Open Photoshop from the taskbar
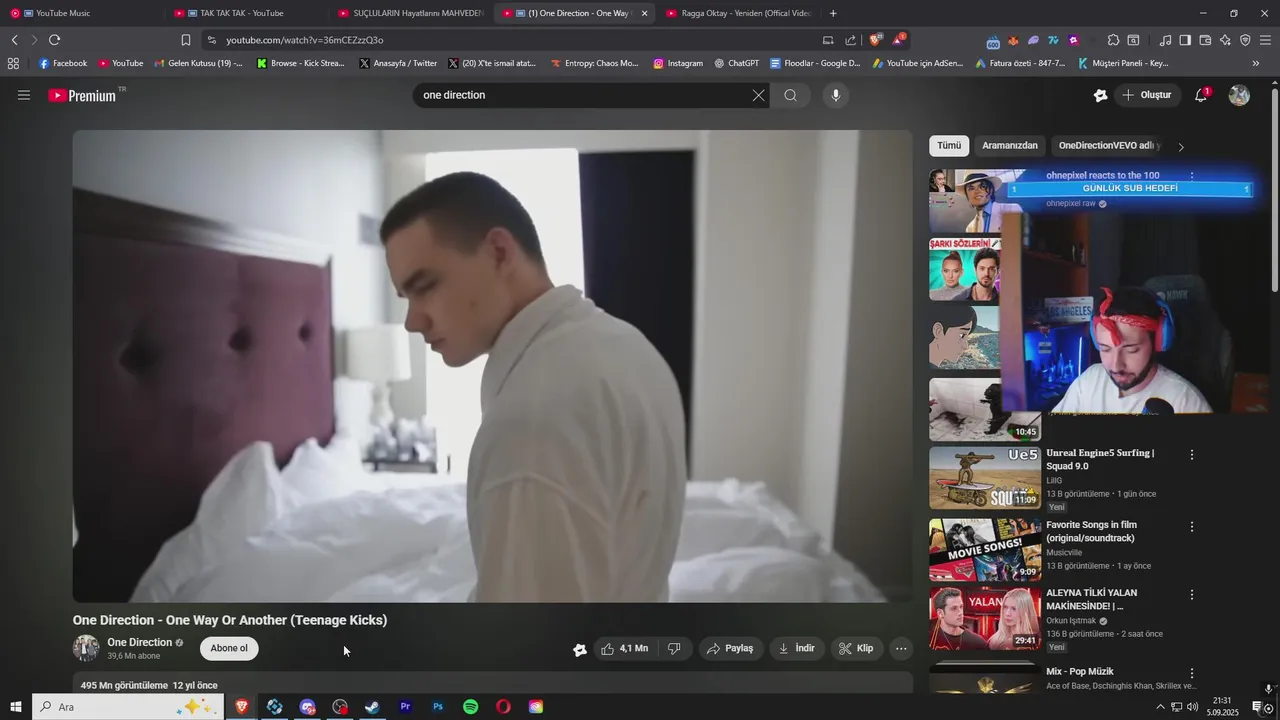1280x720 pixels. (x=438, y=707)
